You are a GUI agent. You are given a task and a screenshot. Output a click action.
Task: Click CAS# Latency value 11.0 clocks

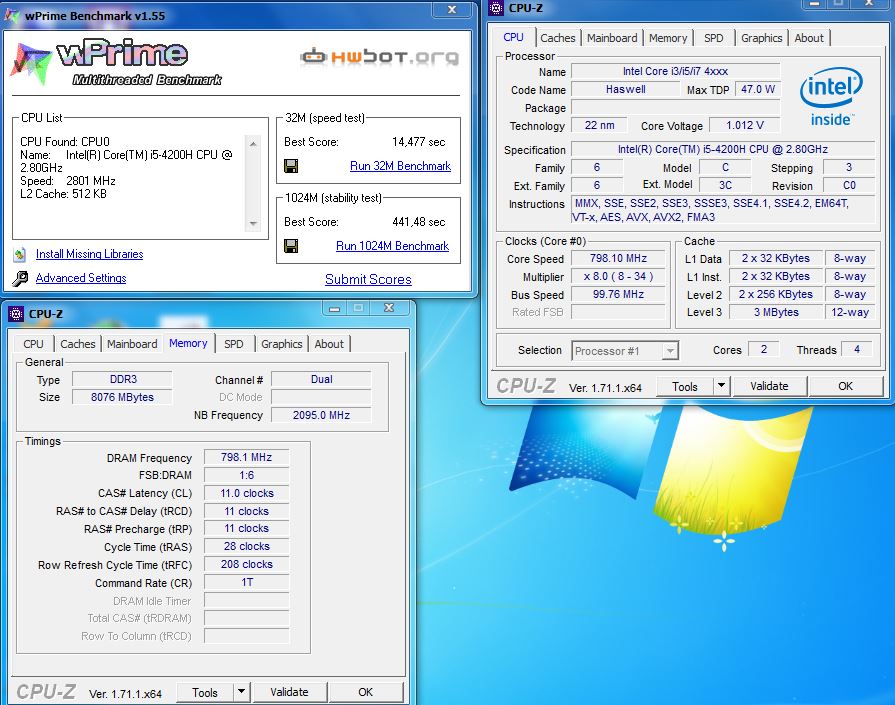click(x=247, y=493)
